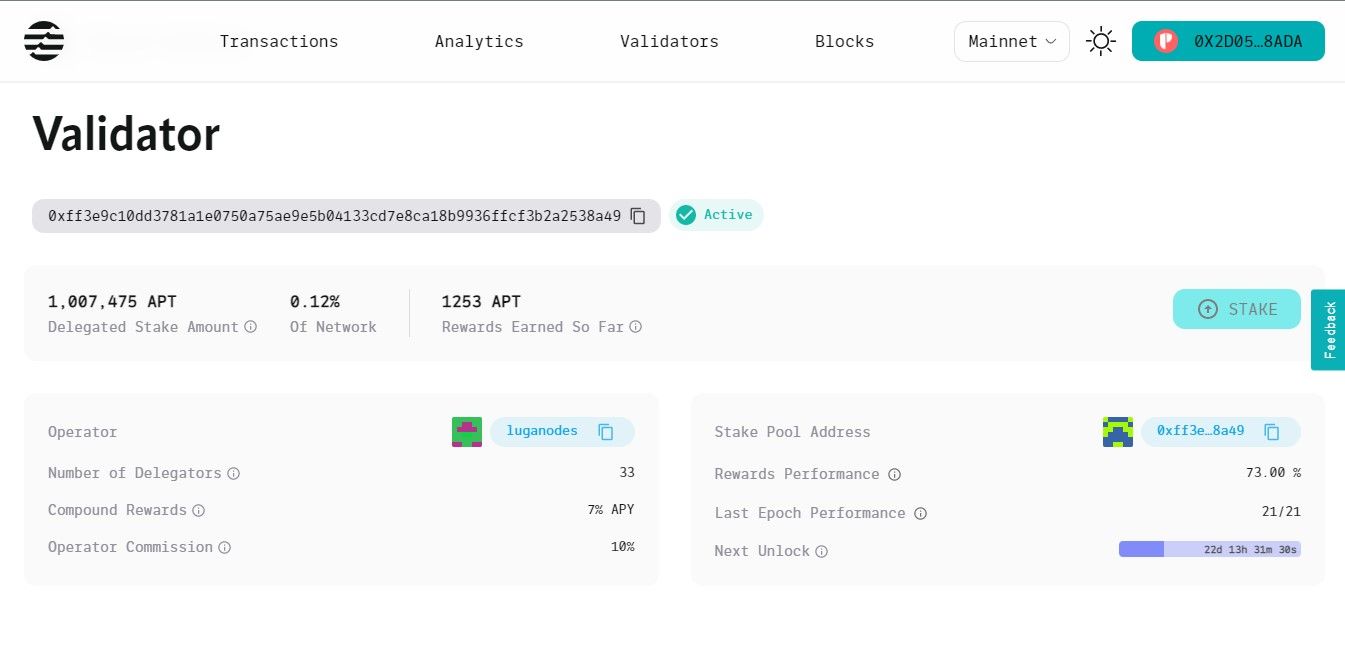Open the Mainnet network dropdown
The image size is (1345, 656).
[1012, 41]
